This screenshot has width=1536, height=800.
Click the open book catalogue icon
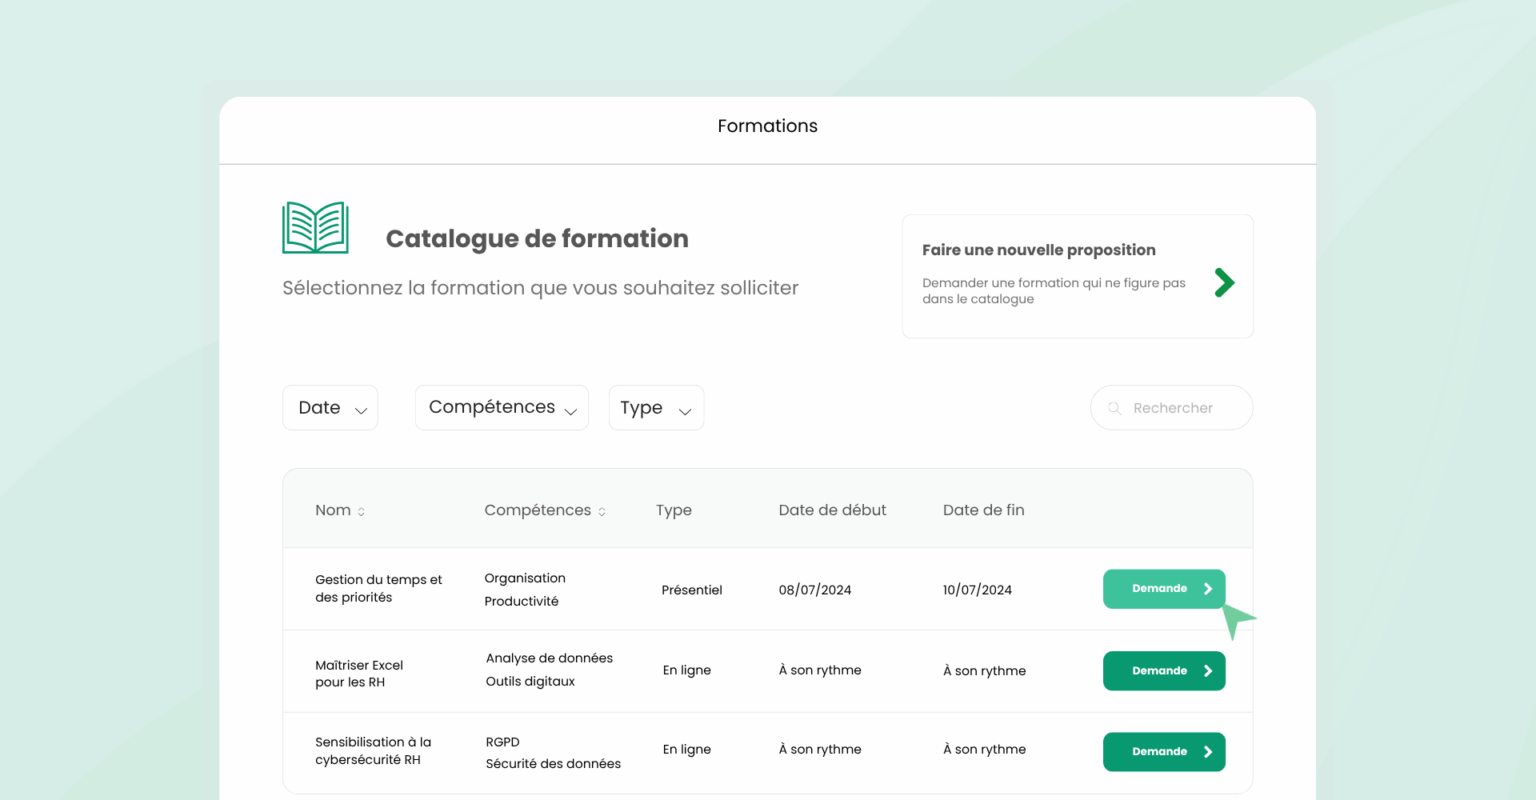click(x=315, y=227)
